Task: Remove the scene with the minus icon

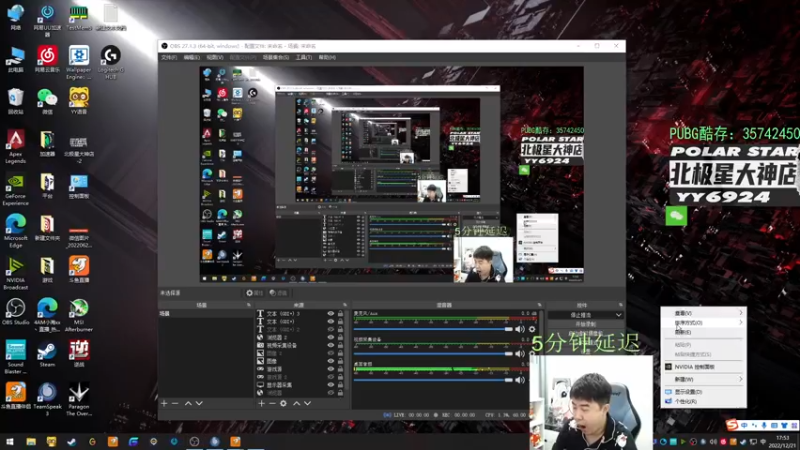Action: [175, 403]
